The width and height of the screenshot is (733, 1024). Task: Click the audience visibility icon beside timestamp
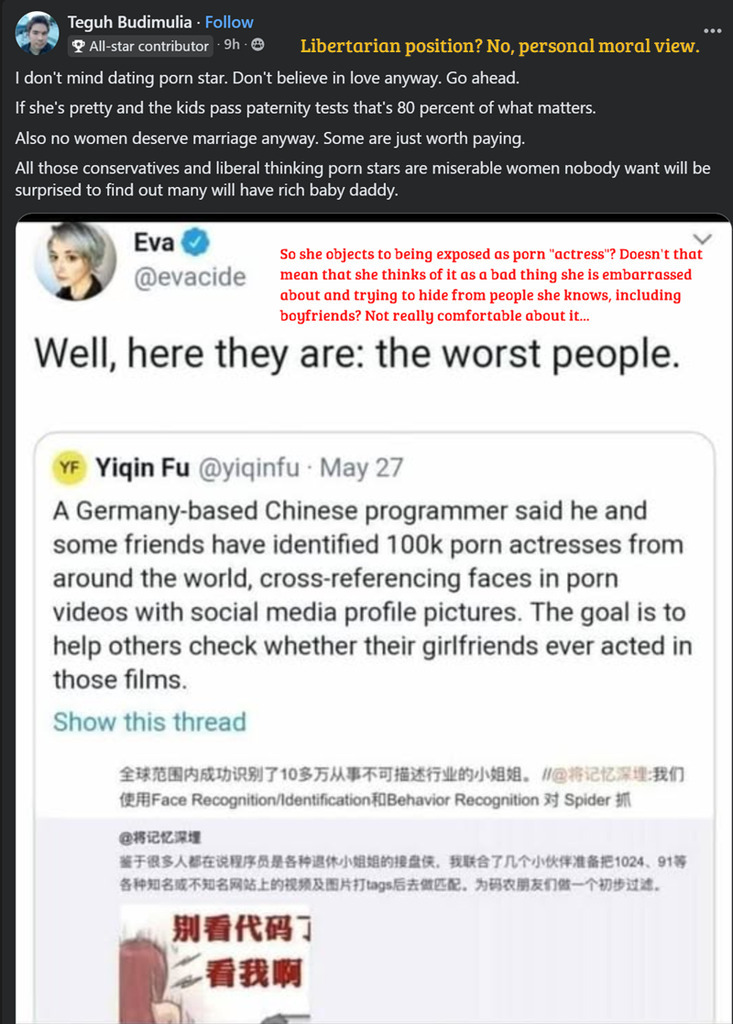click(x=258, y=44)
